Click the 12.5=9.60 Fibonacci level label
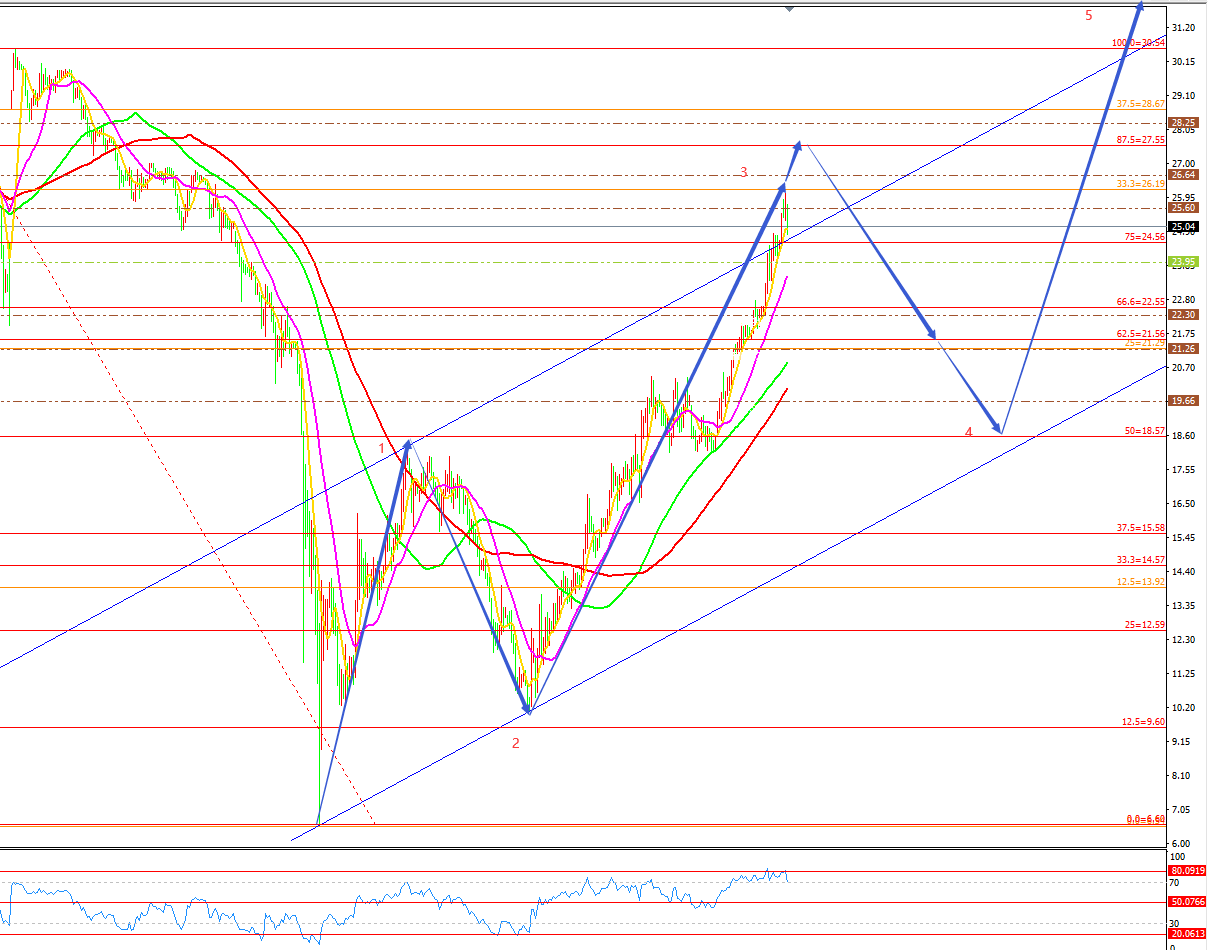This screenshot has height=950, width=1208. (x=1141, y=721)
